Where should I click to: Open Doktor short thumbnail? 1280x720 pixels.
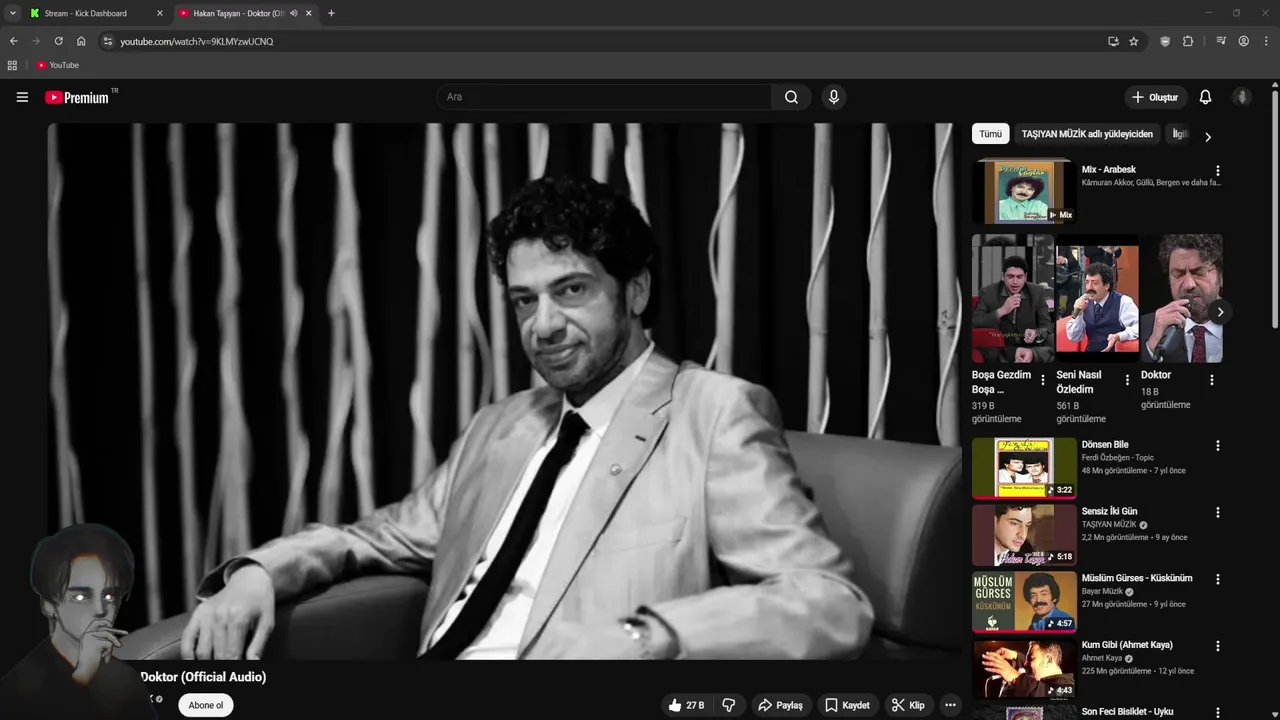coord(1181,298)
